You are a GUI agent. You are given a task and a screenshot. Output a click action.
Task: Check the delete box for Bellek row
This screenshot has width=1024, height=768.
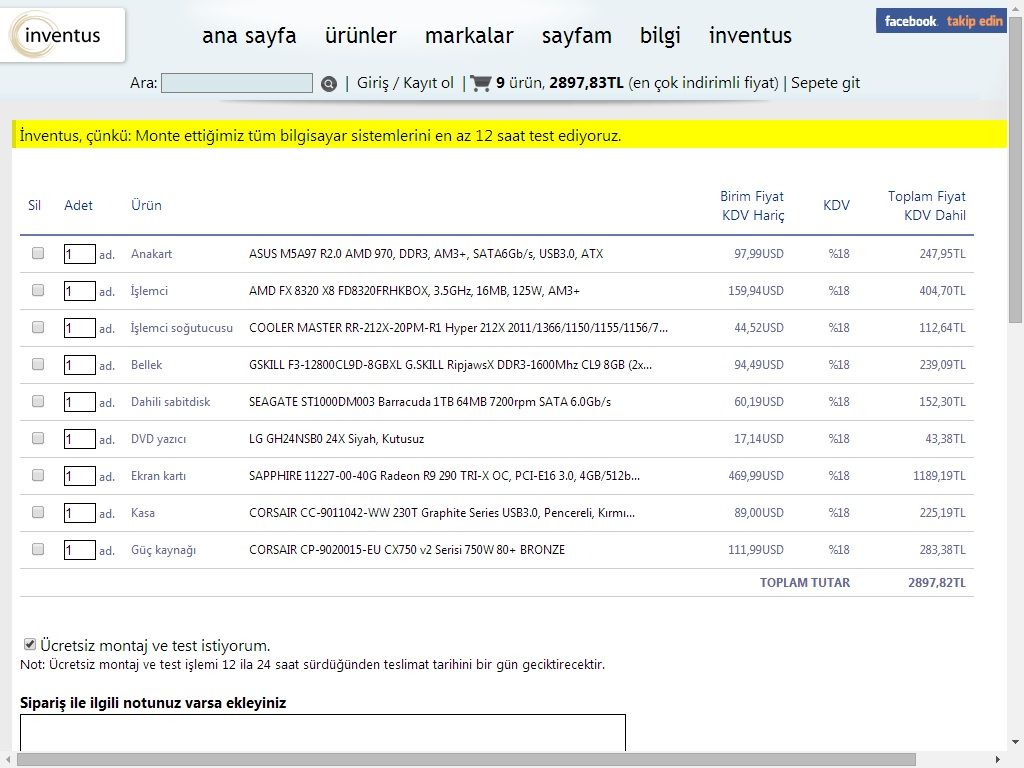(x=38, y=364)
